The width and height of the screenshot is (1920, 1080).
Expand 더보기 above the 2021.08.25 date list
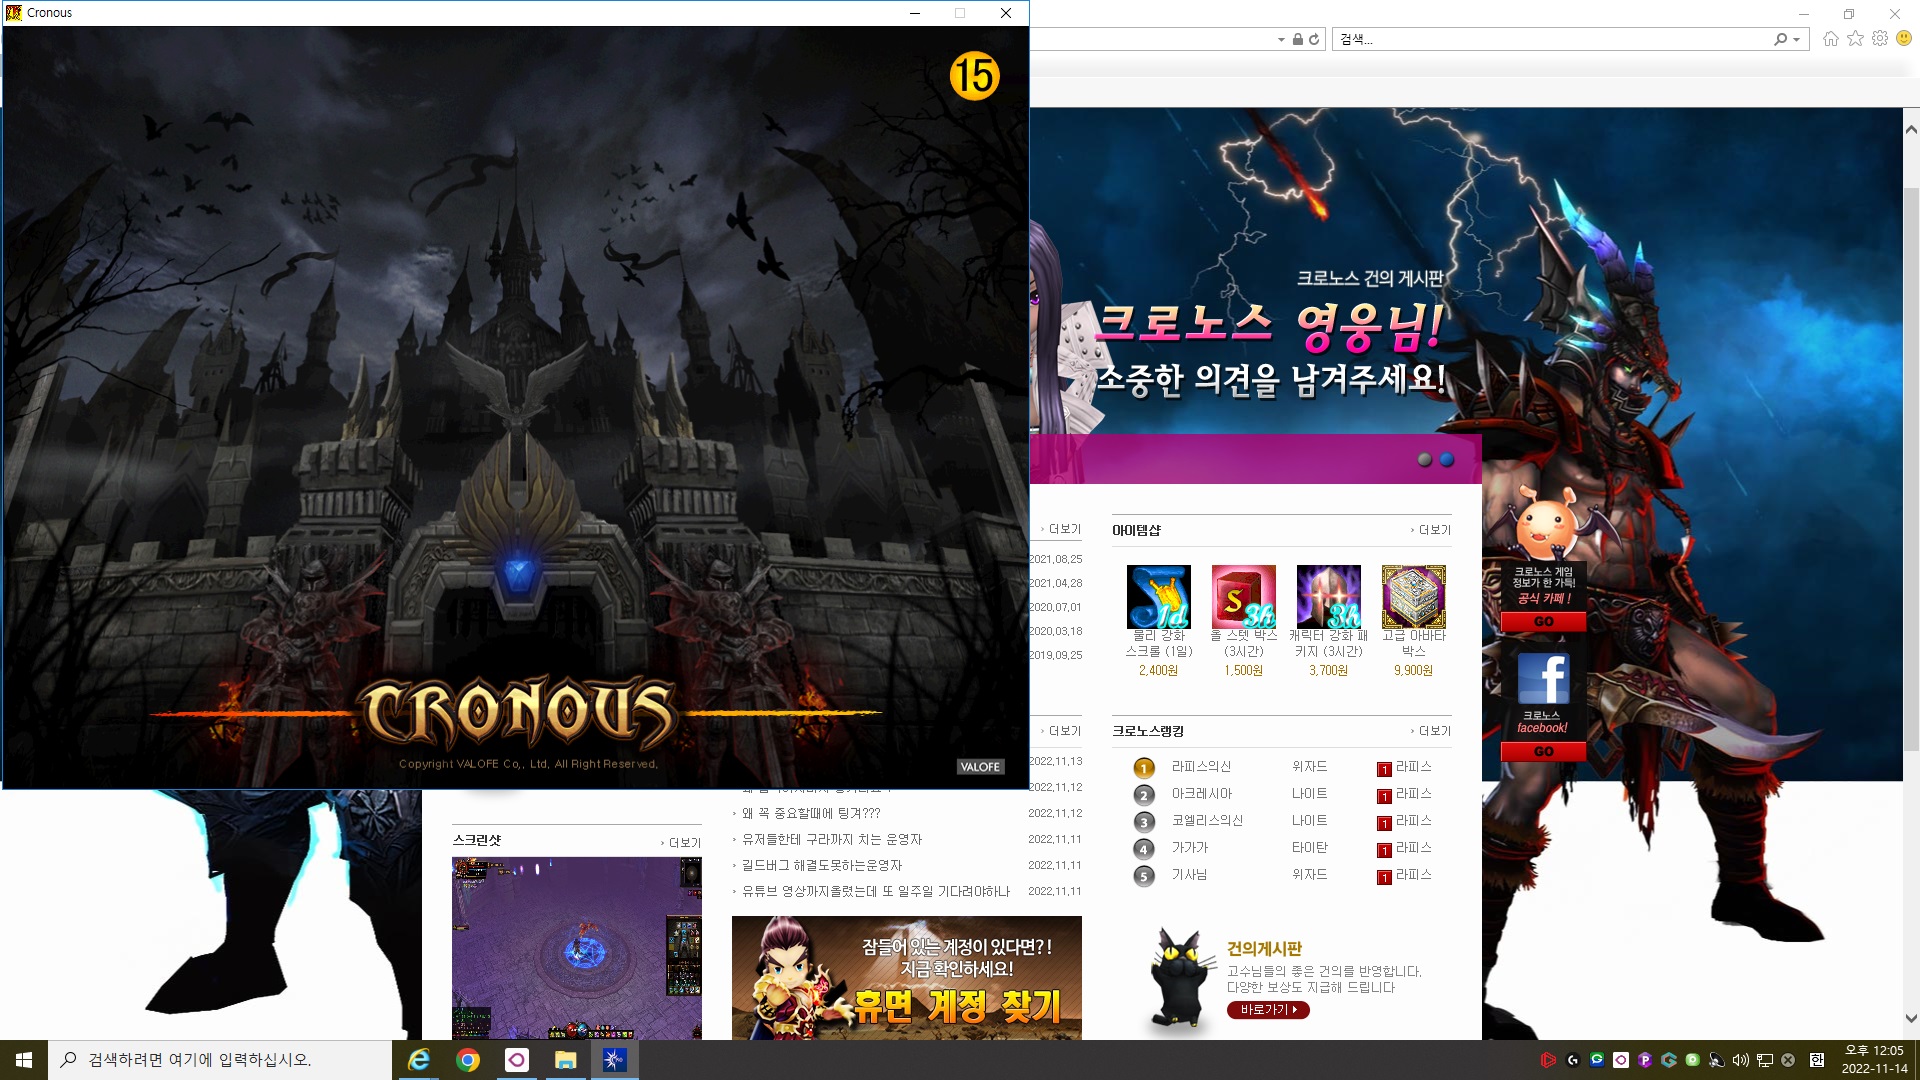tap(1061, 529)
